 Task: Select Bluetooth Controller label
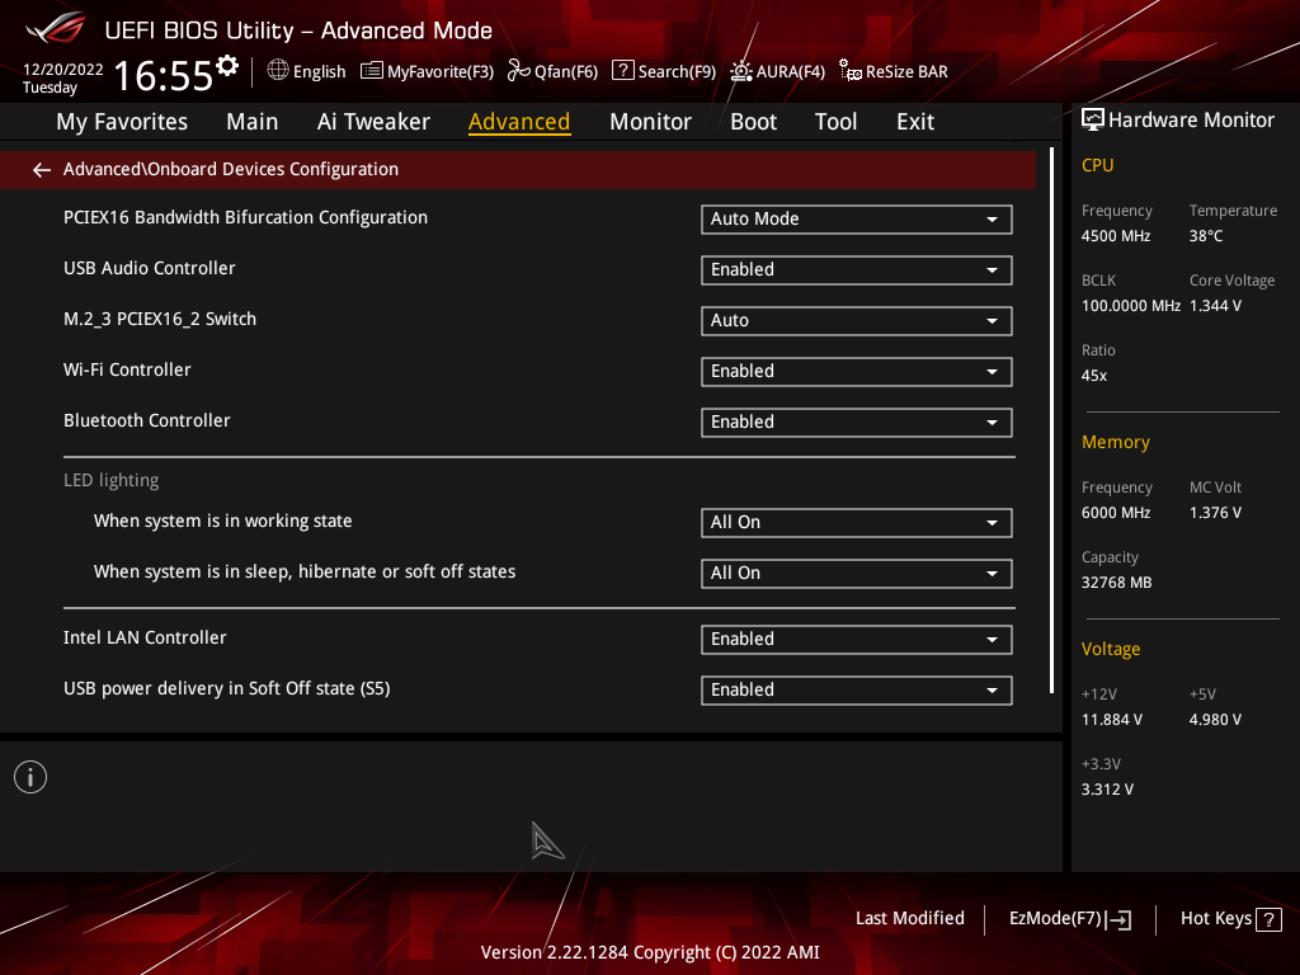click(147, 421)
